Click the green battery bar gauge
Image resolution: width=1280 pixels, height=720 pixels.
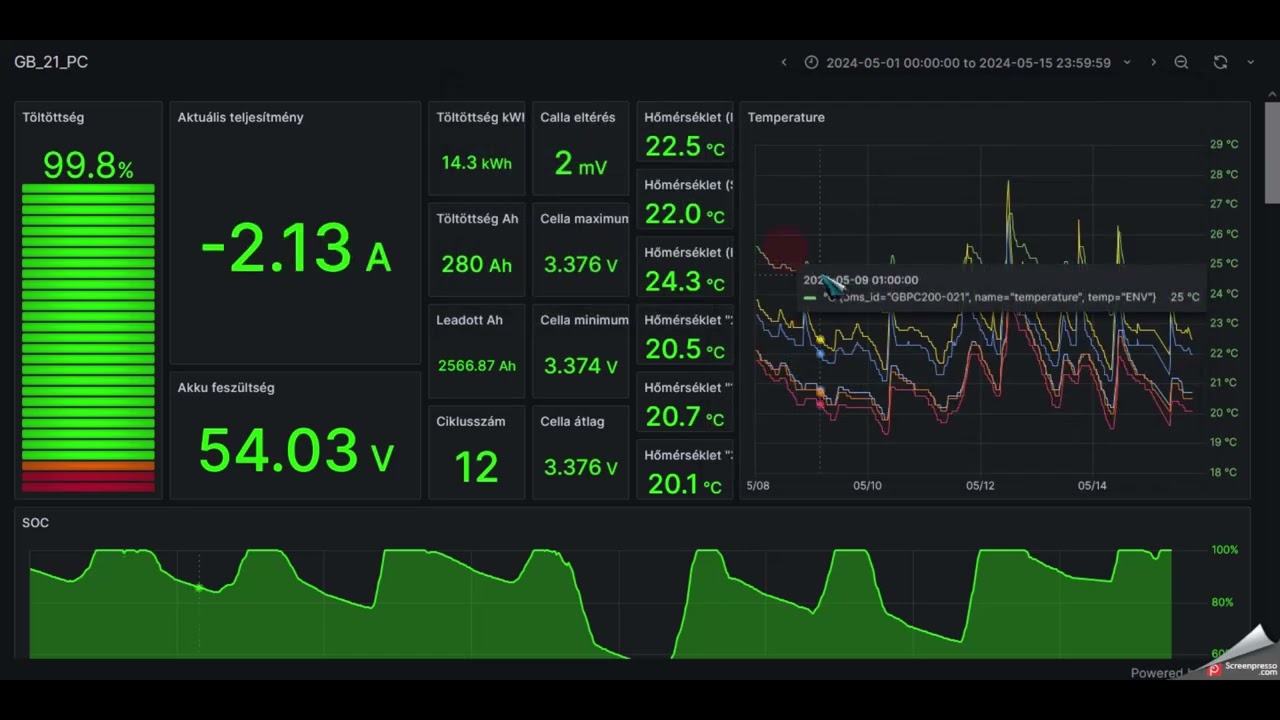point(88,338)
